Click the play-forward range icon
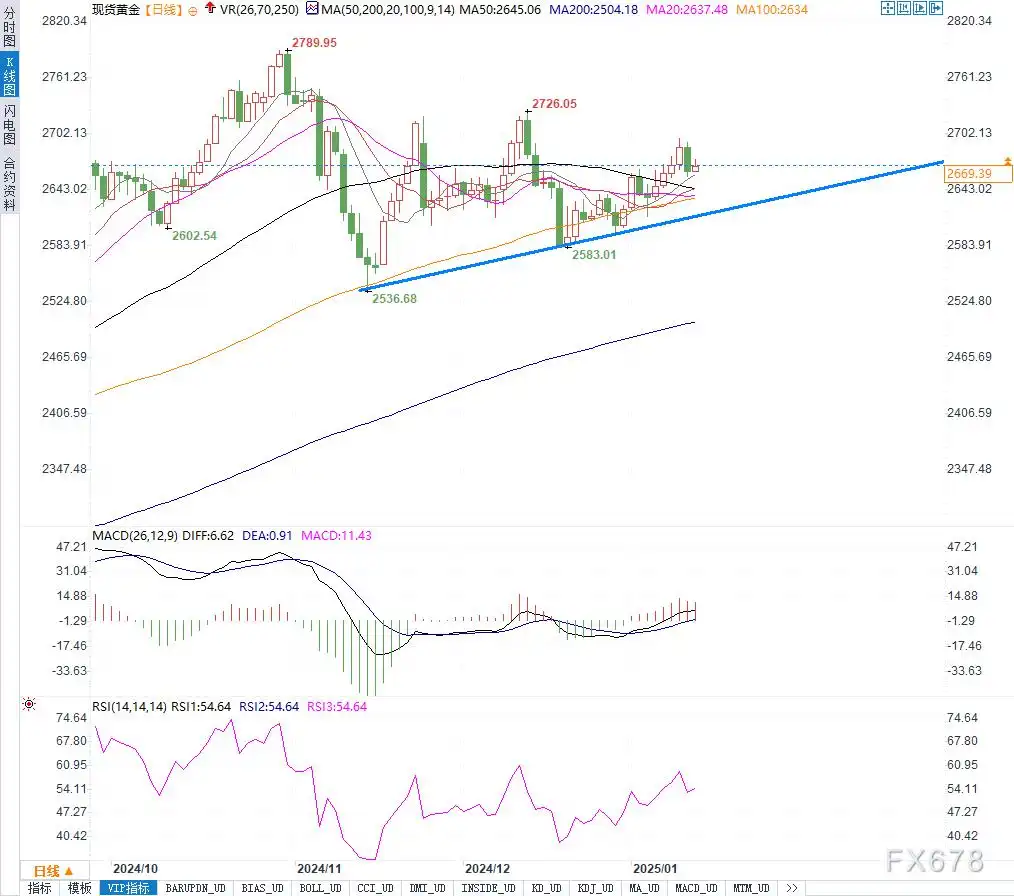Viewport: 1014px width, 896px height. (920, 8)
